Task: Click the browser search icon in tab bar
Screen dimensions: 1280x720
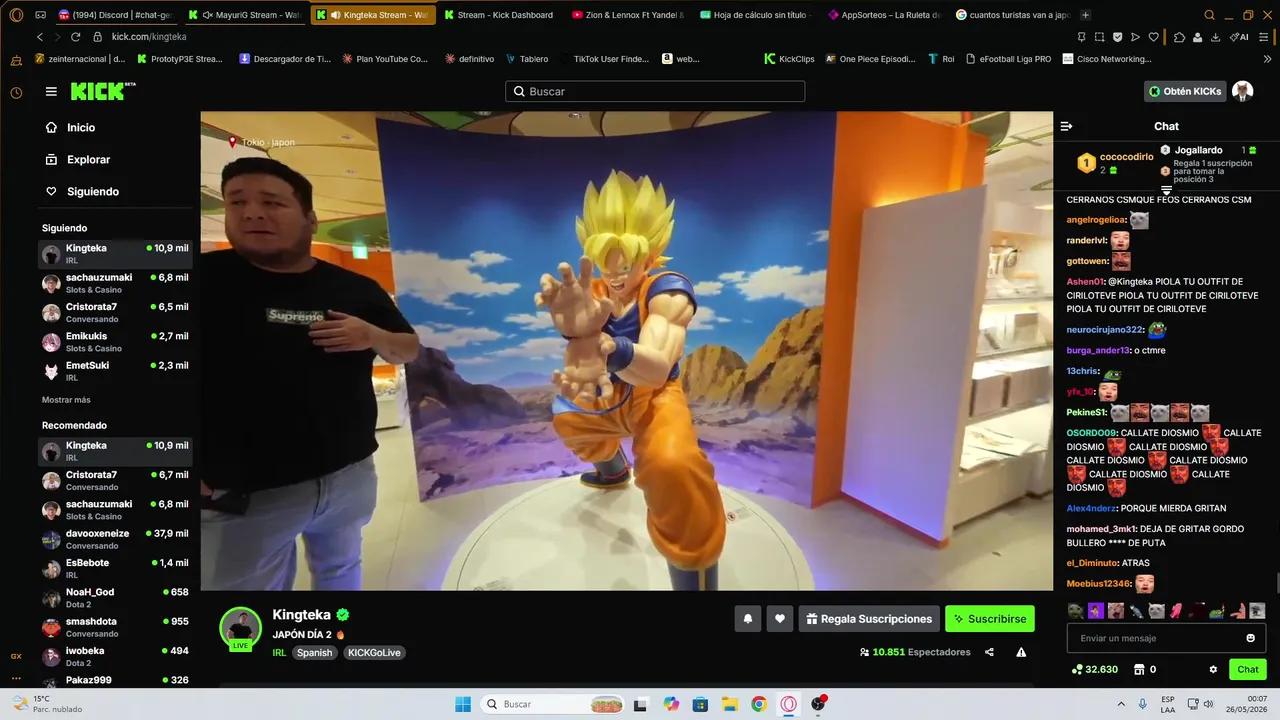Action: point(1209,15)
